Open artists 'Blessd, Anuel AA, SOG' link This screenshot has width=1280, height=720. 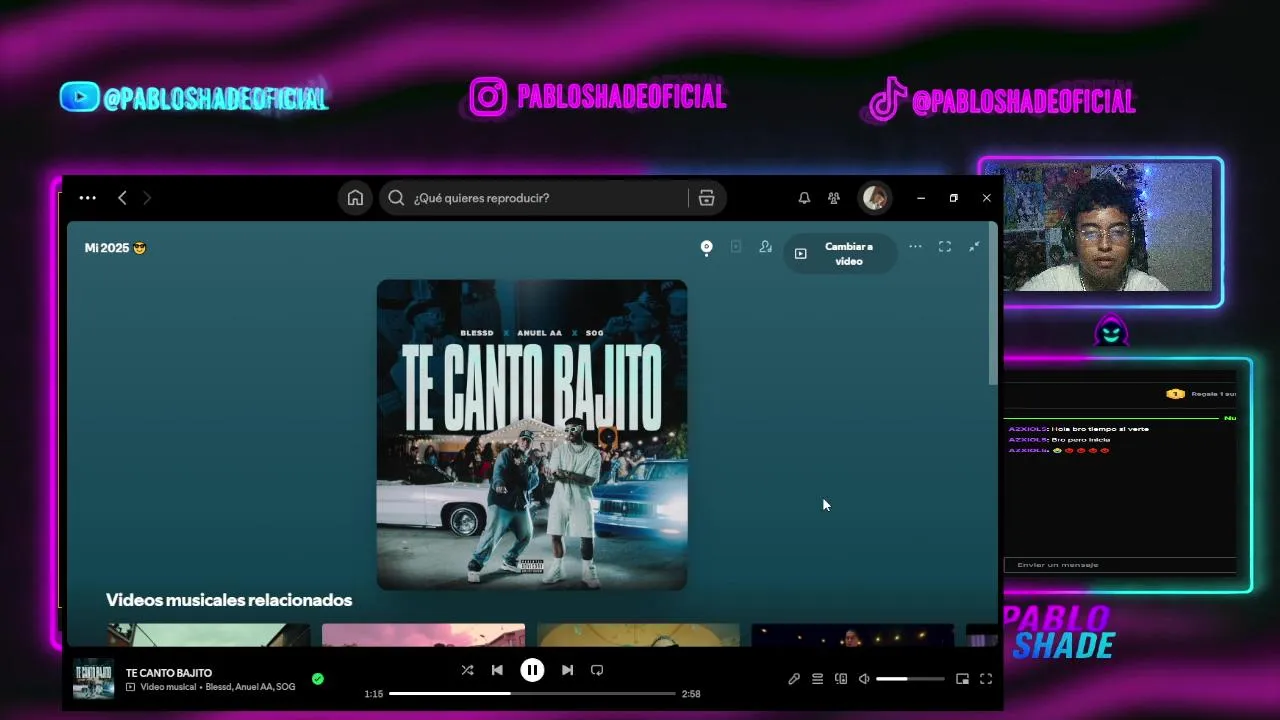point(250,688)
